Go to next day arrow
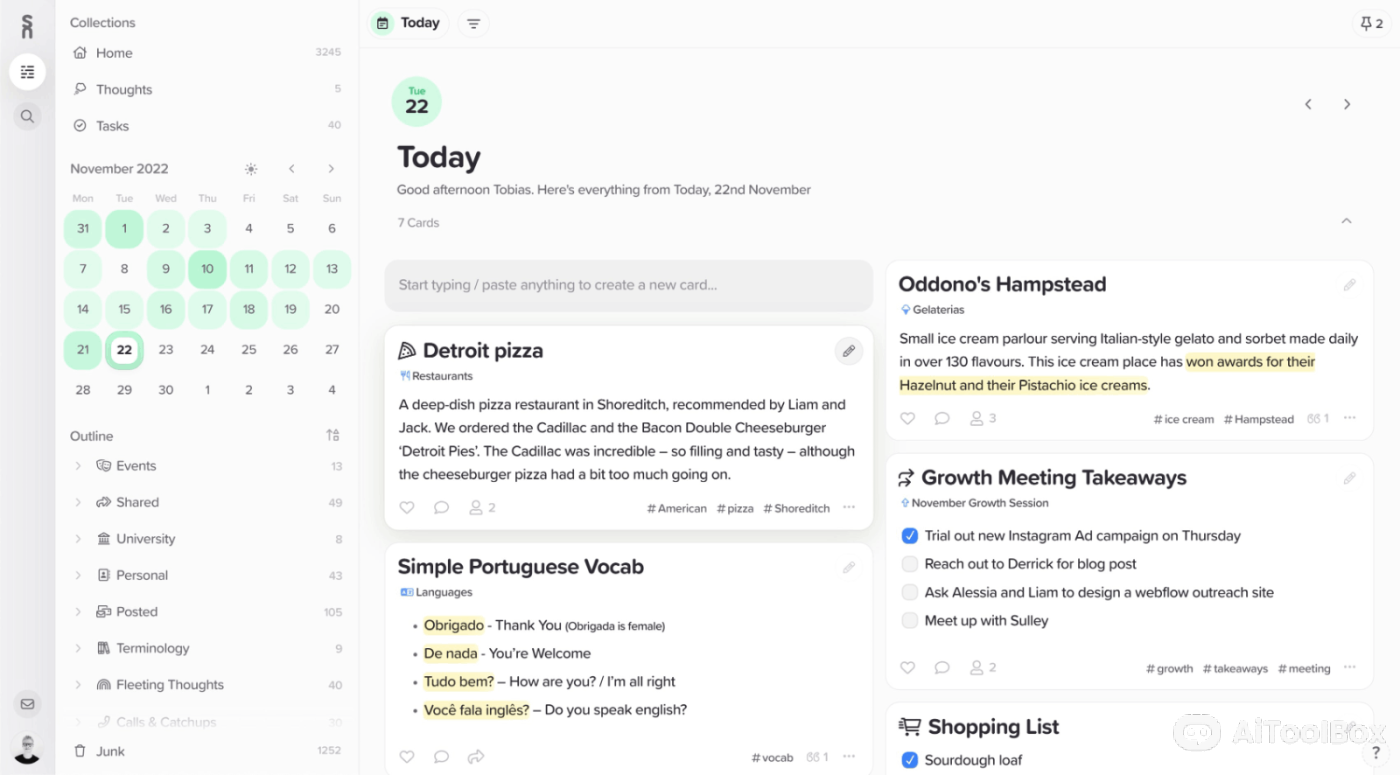 click(1347, 104)
